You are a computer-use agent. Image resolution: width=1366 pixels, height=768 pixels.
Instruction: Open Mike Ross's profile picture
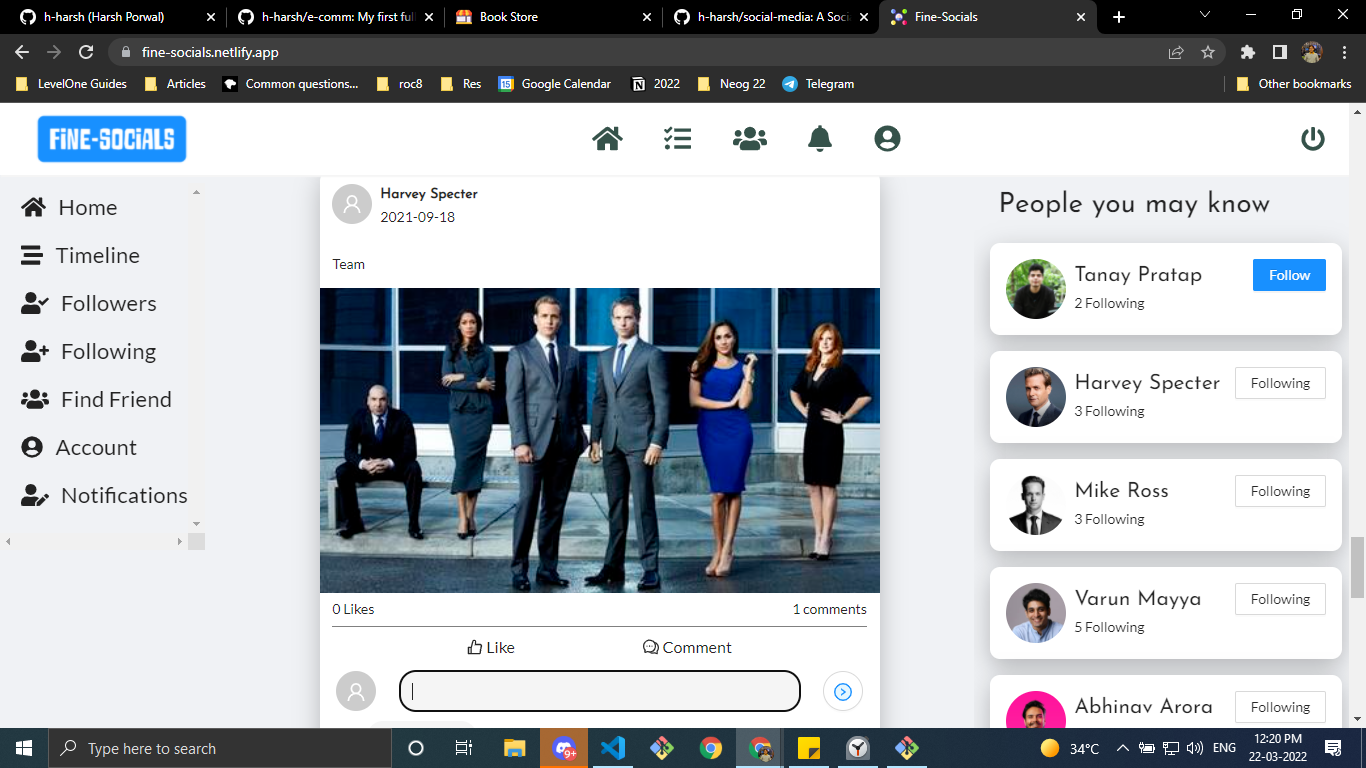pyautogui.click(x=1036, y=505)
